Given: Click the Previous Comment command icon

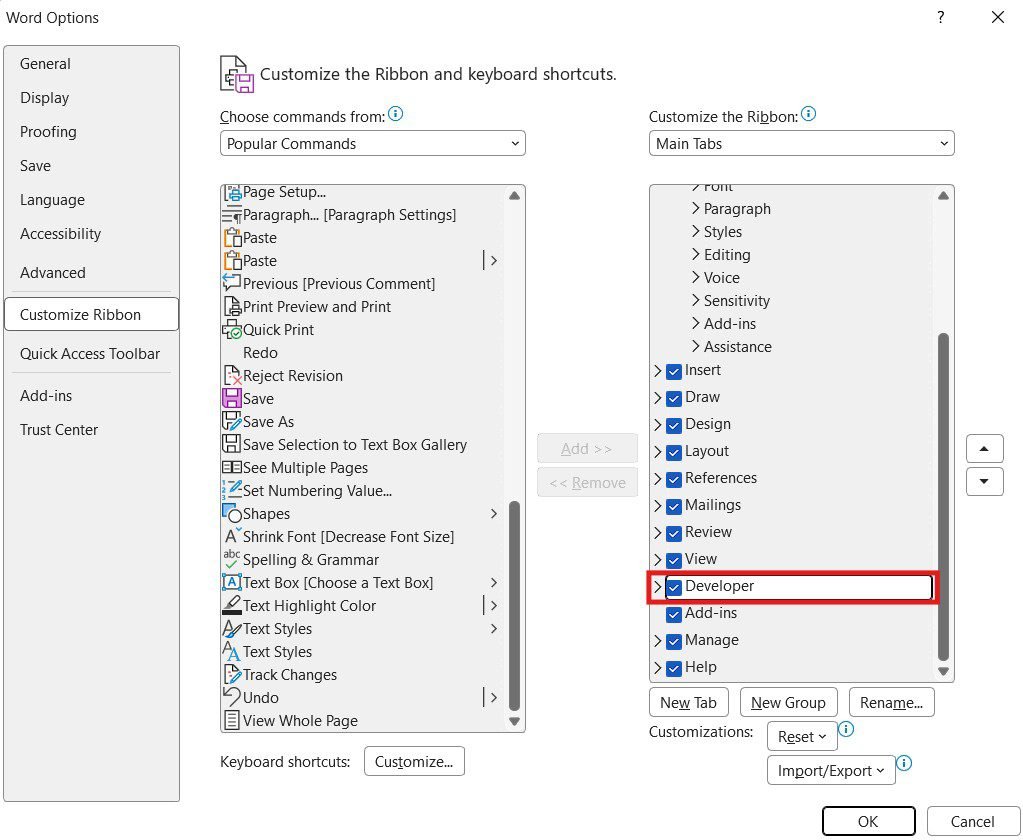Looking at the screenshot, I should click(x=232, y=284).
